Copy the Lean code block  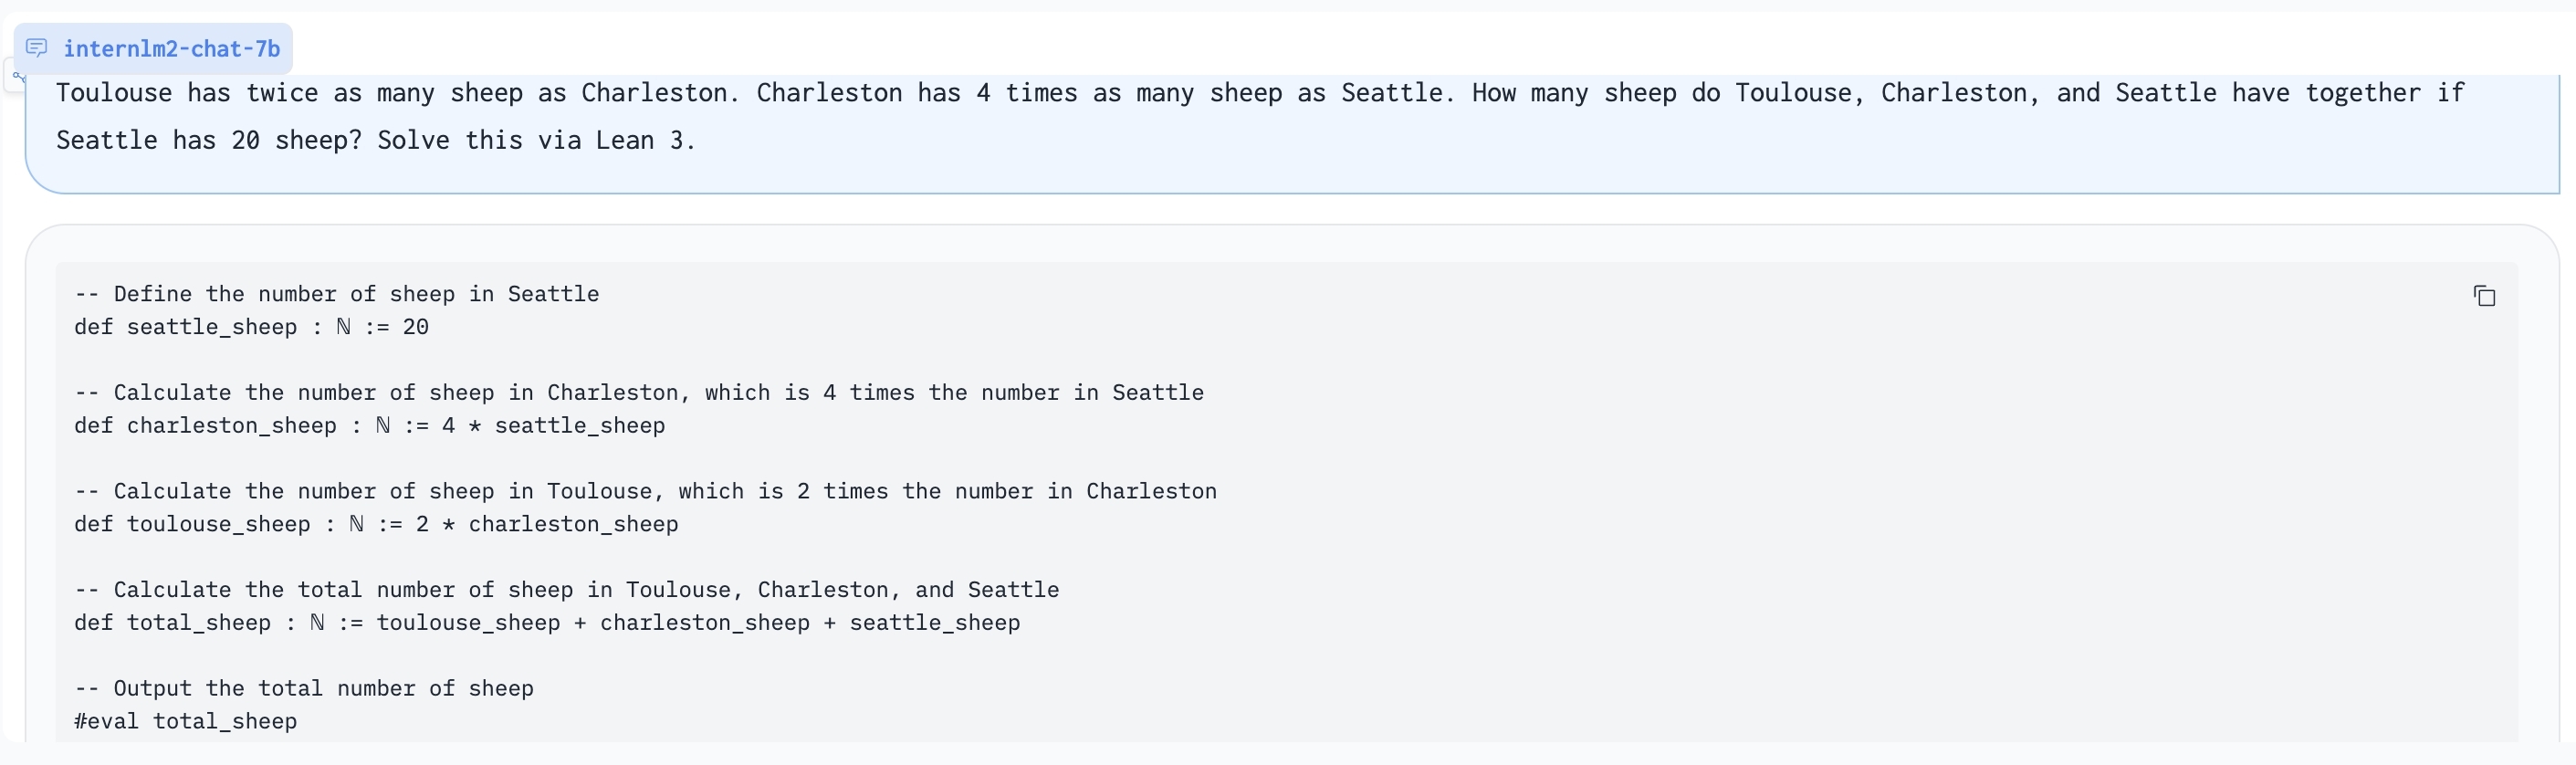click(x=2484, y=296)
